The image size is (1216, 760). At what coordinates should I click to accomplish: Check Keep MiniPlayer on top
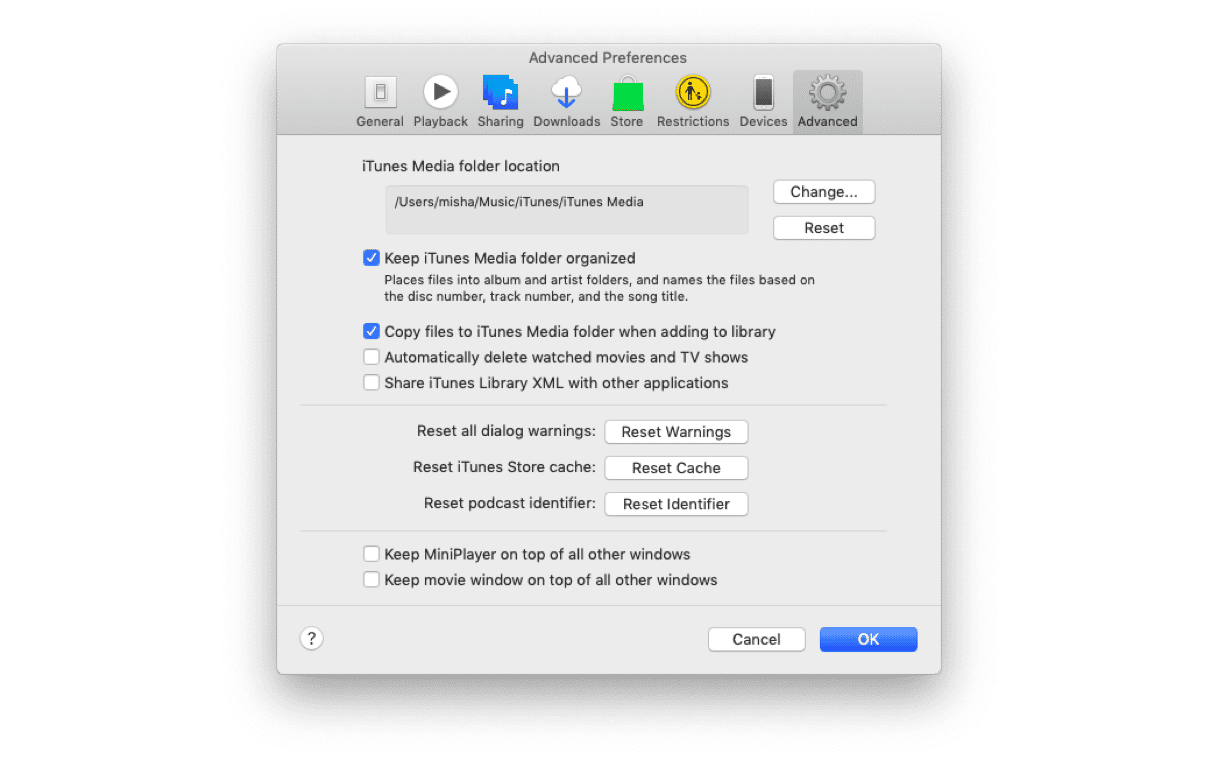[x=371, y=554]
